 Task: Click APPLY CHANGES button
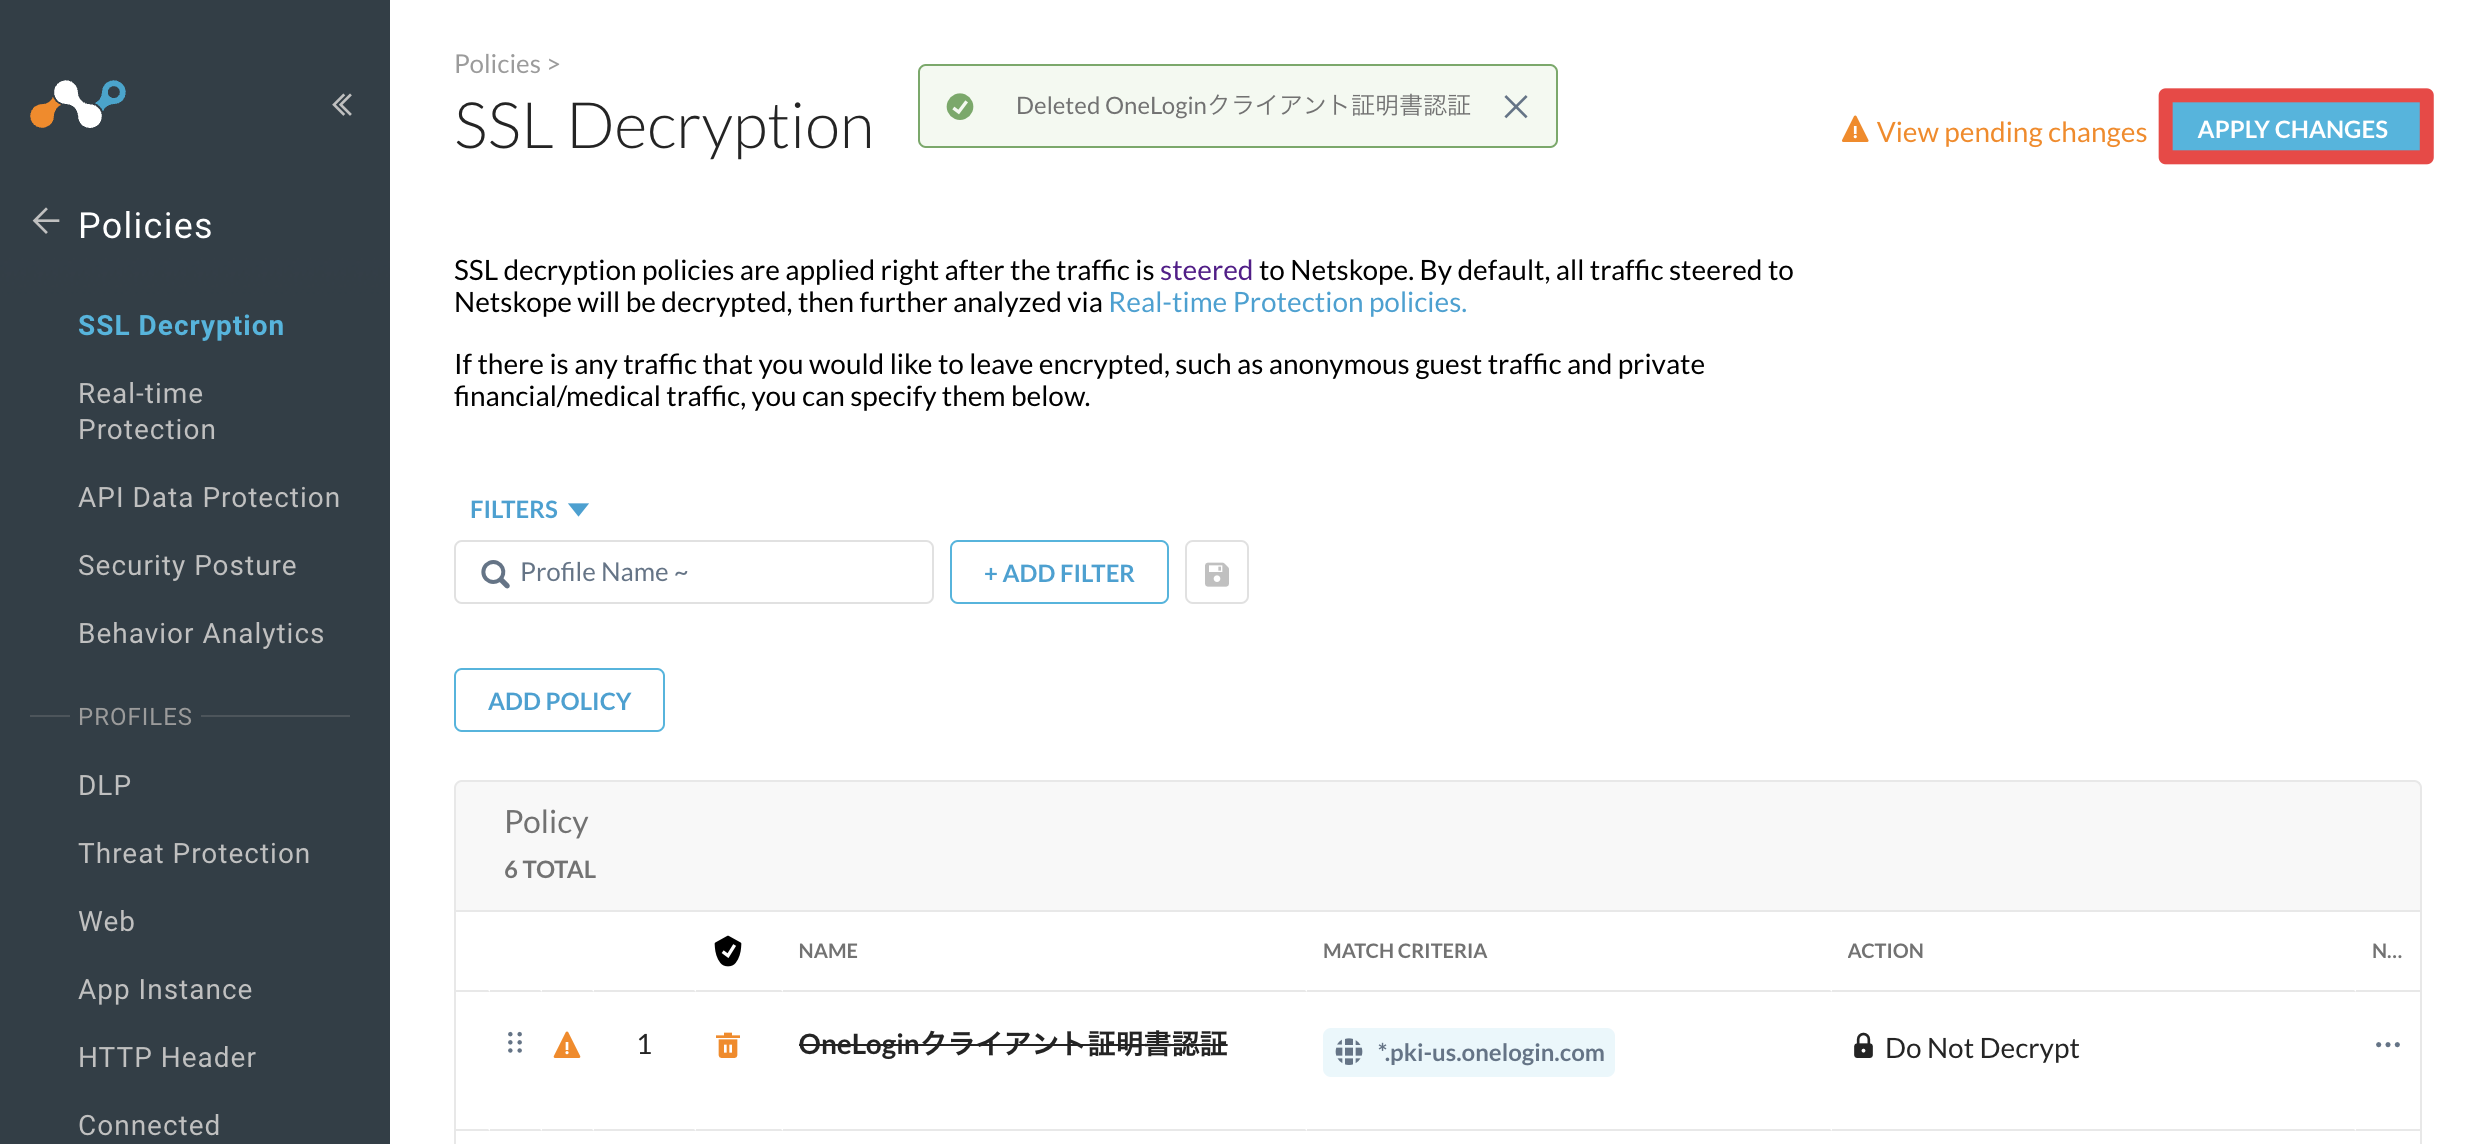tap(2292, 129)
